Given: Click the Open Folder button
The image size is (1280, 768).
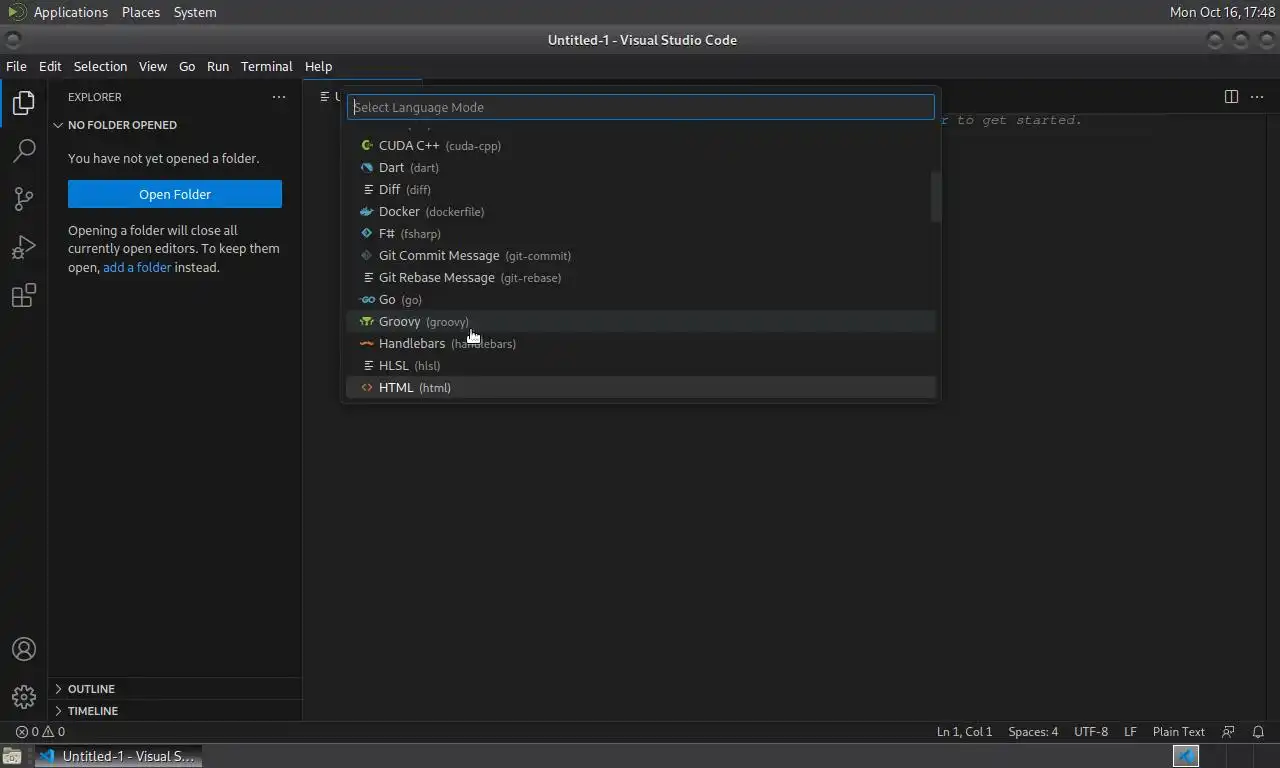Looking at the screenshot, I should [x=175, y=194].
